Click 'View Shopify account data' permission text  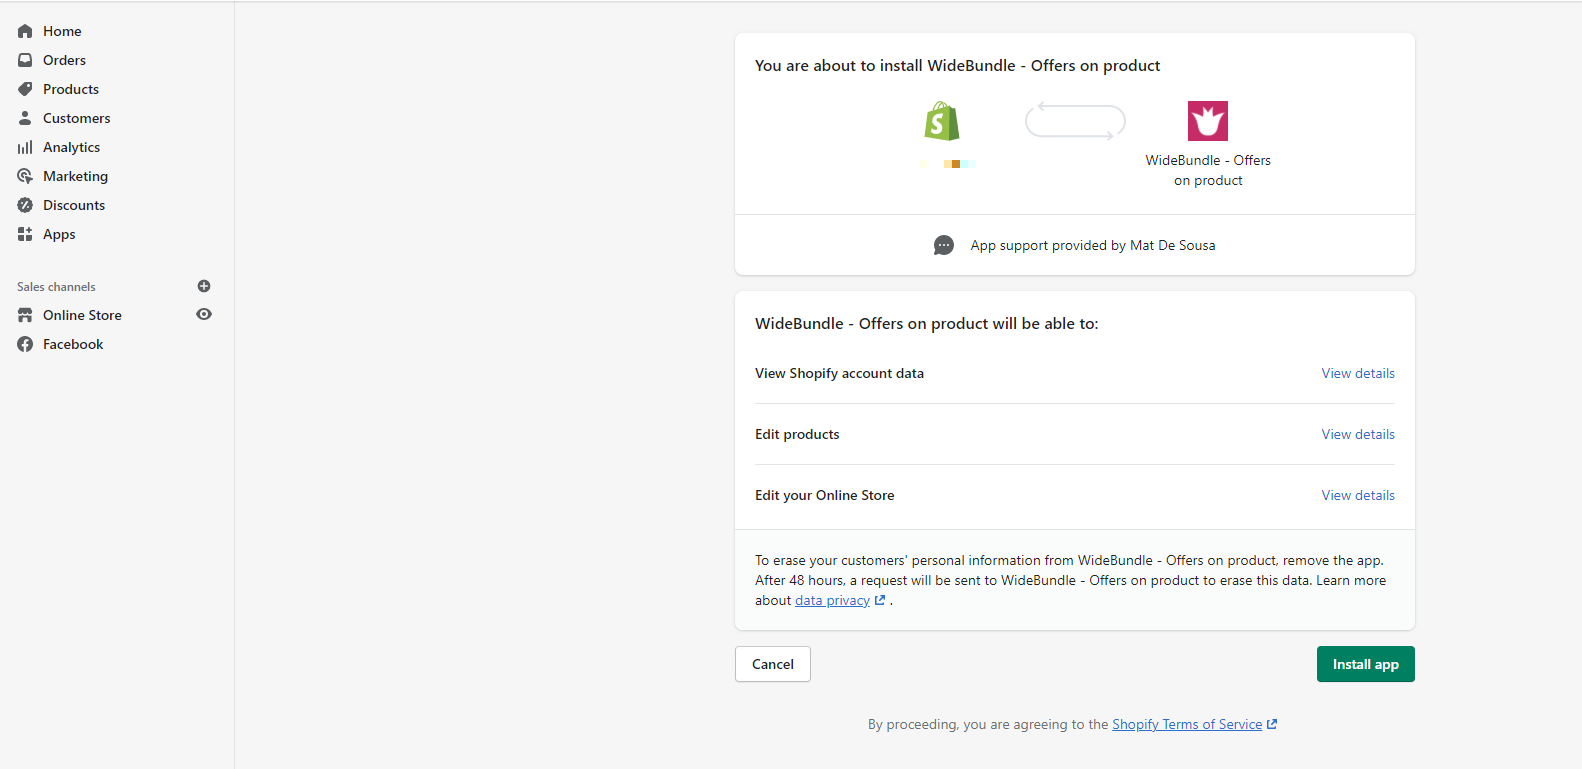pos(839,373)
